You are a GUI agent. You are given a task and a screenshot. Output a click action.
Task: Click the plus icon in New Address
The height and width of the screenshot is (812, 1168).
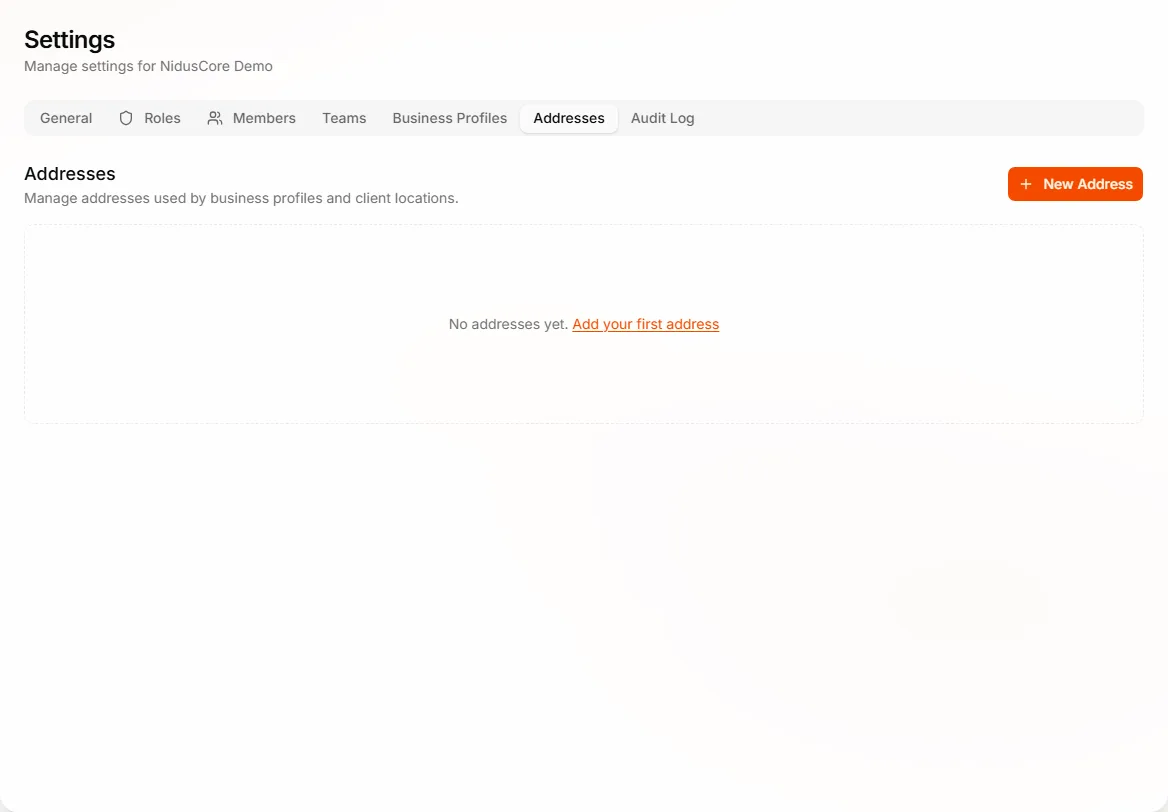pos(1026,184)
